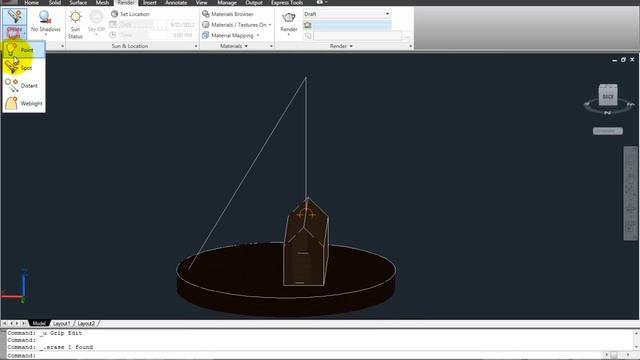The image size is (640, 360).
Task: Expand the Materials panel title
Action: 234,46
